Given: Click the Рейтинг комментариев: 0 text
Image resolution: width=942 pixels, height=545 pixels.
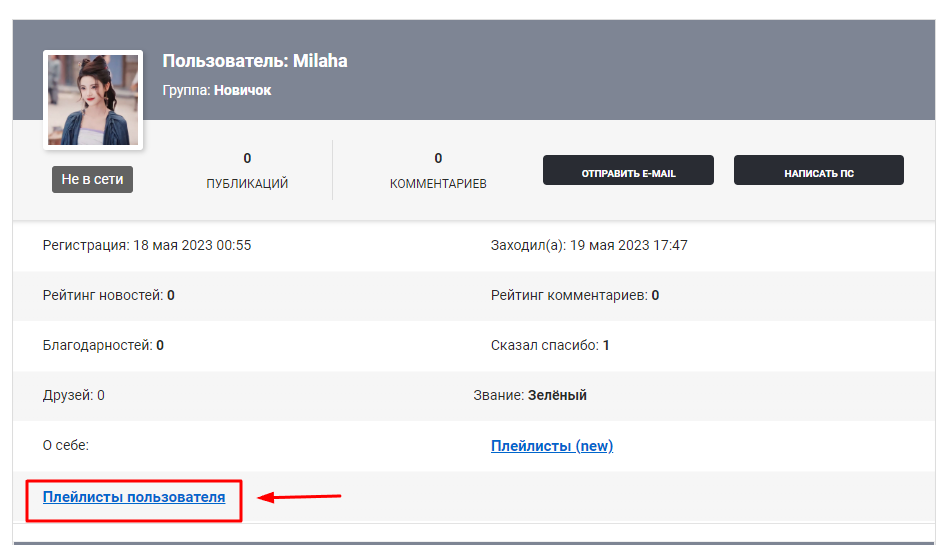Looking at the screenshot, I should tap(575, 295).
